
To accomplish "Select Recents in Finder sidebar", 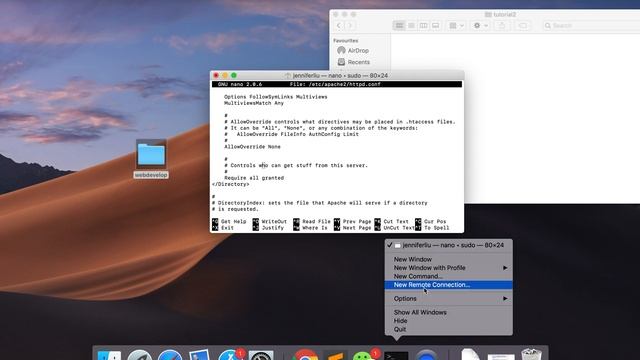I will 353,62.
